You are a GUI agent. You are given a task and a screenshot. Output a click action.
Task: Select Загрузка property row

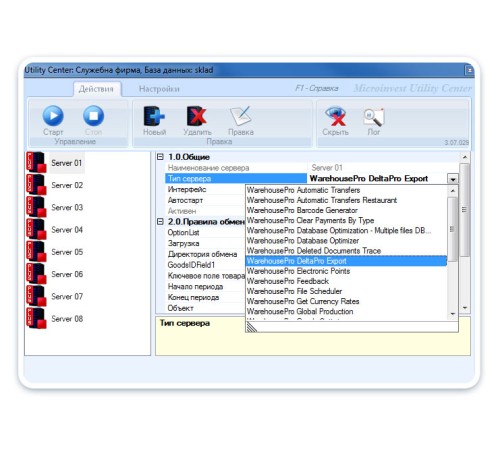tap(205, 243)
